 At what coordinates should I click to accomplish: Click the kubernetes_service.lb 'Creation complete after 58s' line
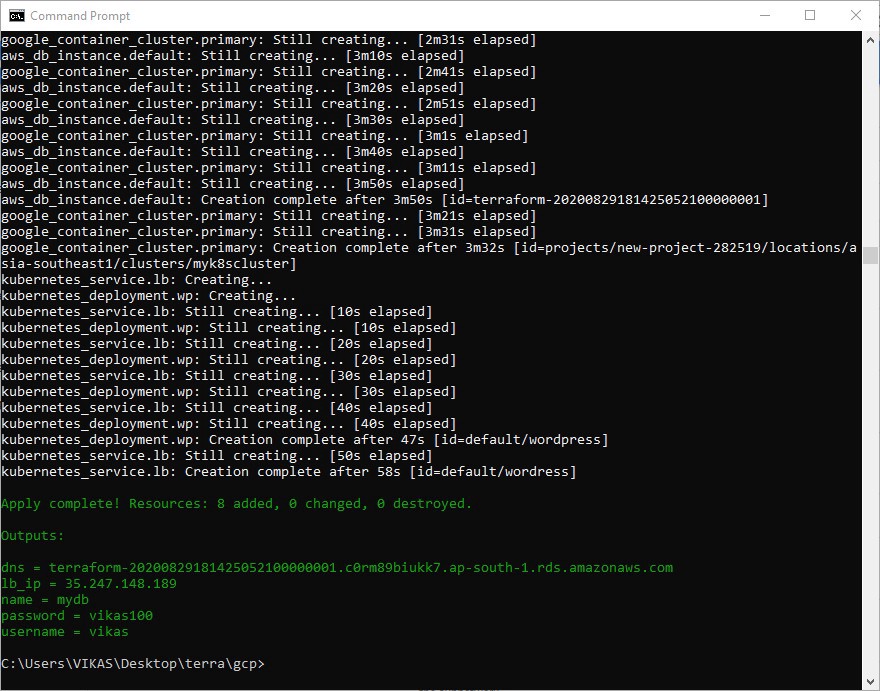pos(288,472)
